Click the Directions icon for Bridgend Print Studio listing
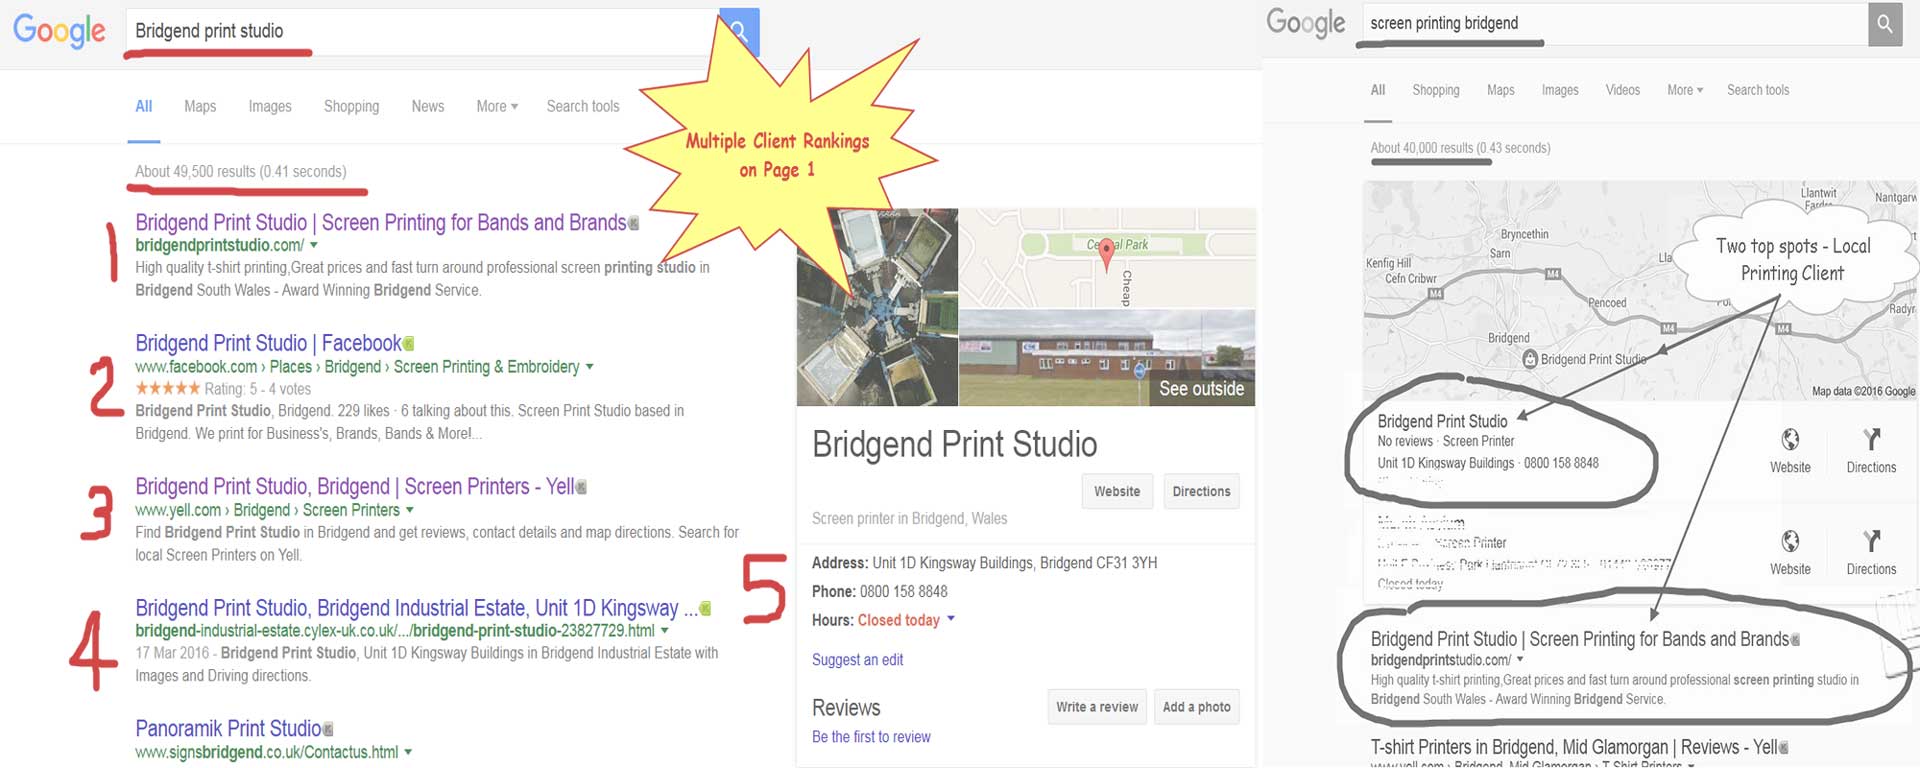 [1871, 440]
